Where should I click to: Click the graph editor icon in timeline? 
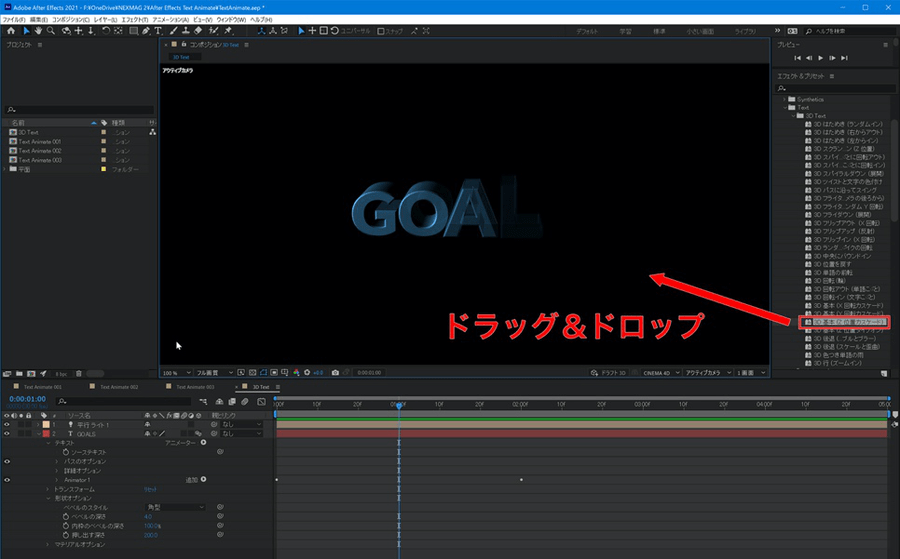[261, 402]
